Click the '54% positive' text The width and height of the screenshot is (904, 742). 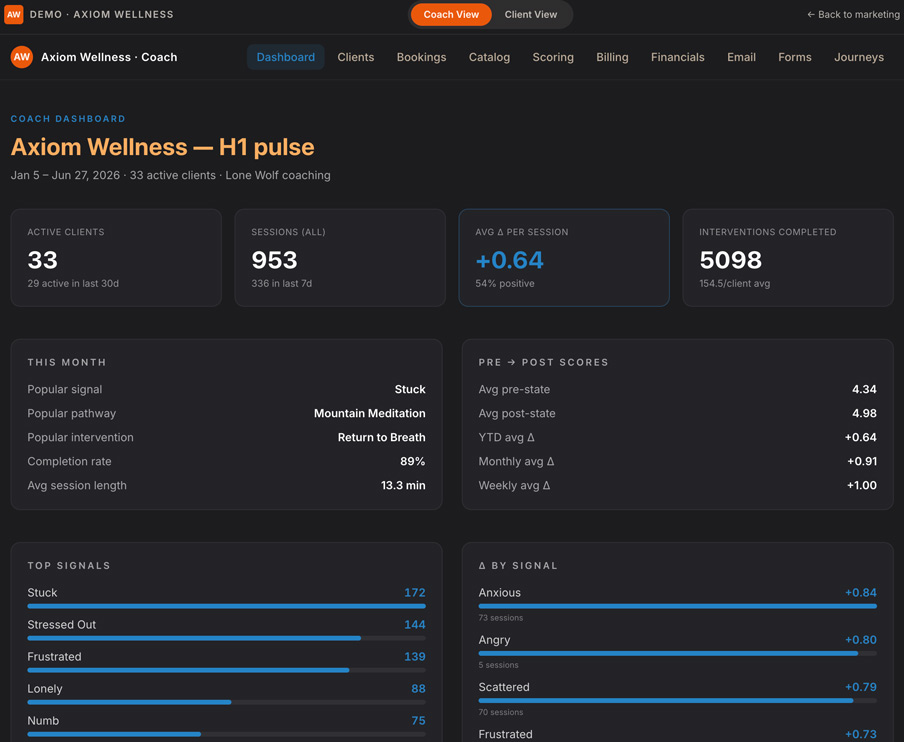504,284
